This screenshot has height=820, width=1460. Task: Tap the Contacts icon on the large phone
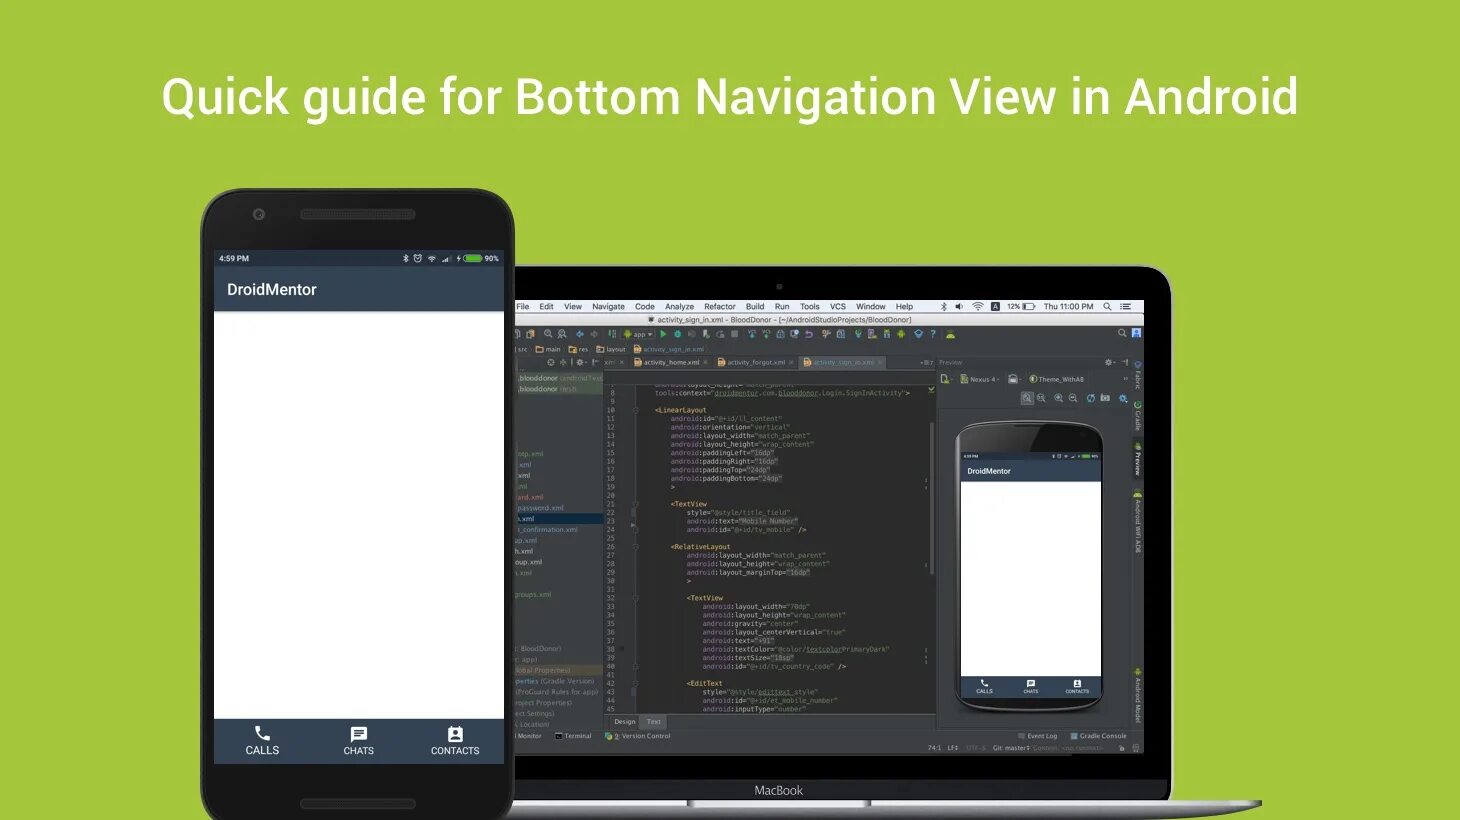click(x=455, y=734)
